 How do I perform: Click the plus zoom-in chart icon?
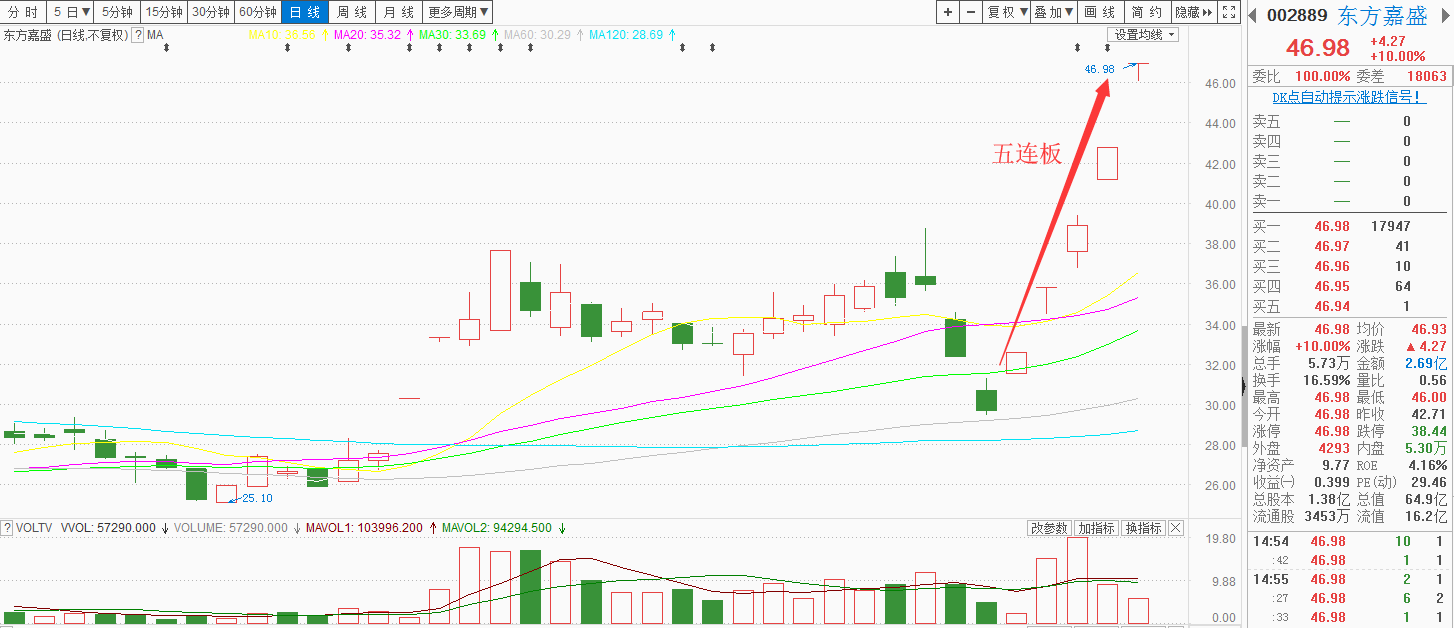(x=948, y=12)
